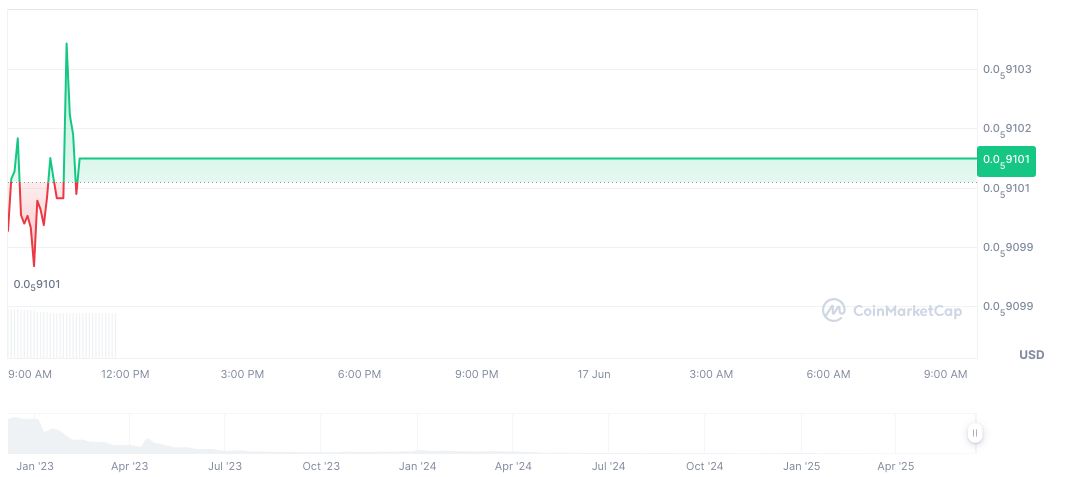Click the volume bars under the chart
1072x477 pixels.
click(62, 334)
